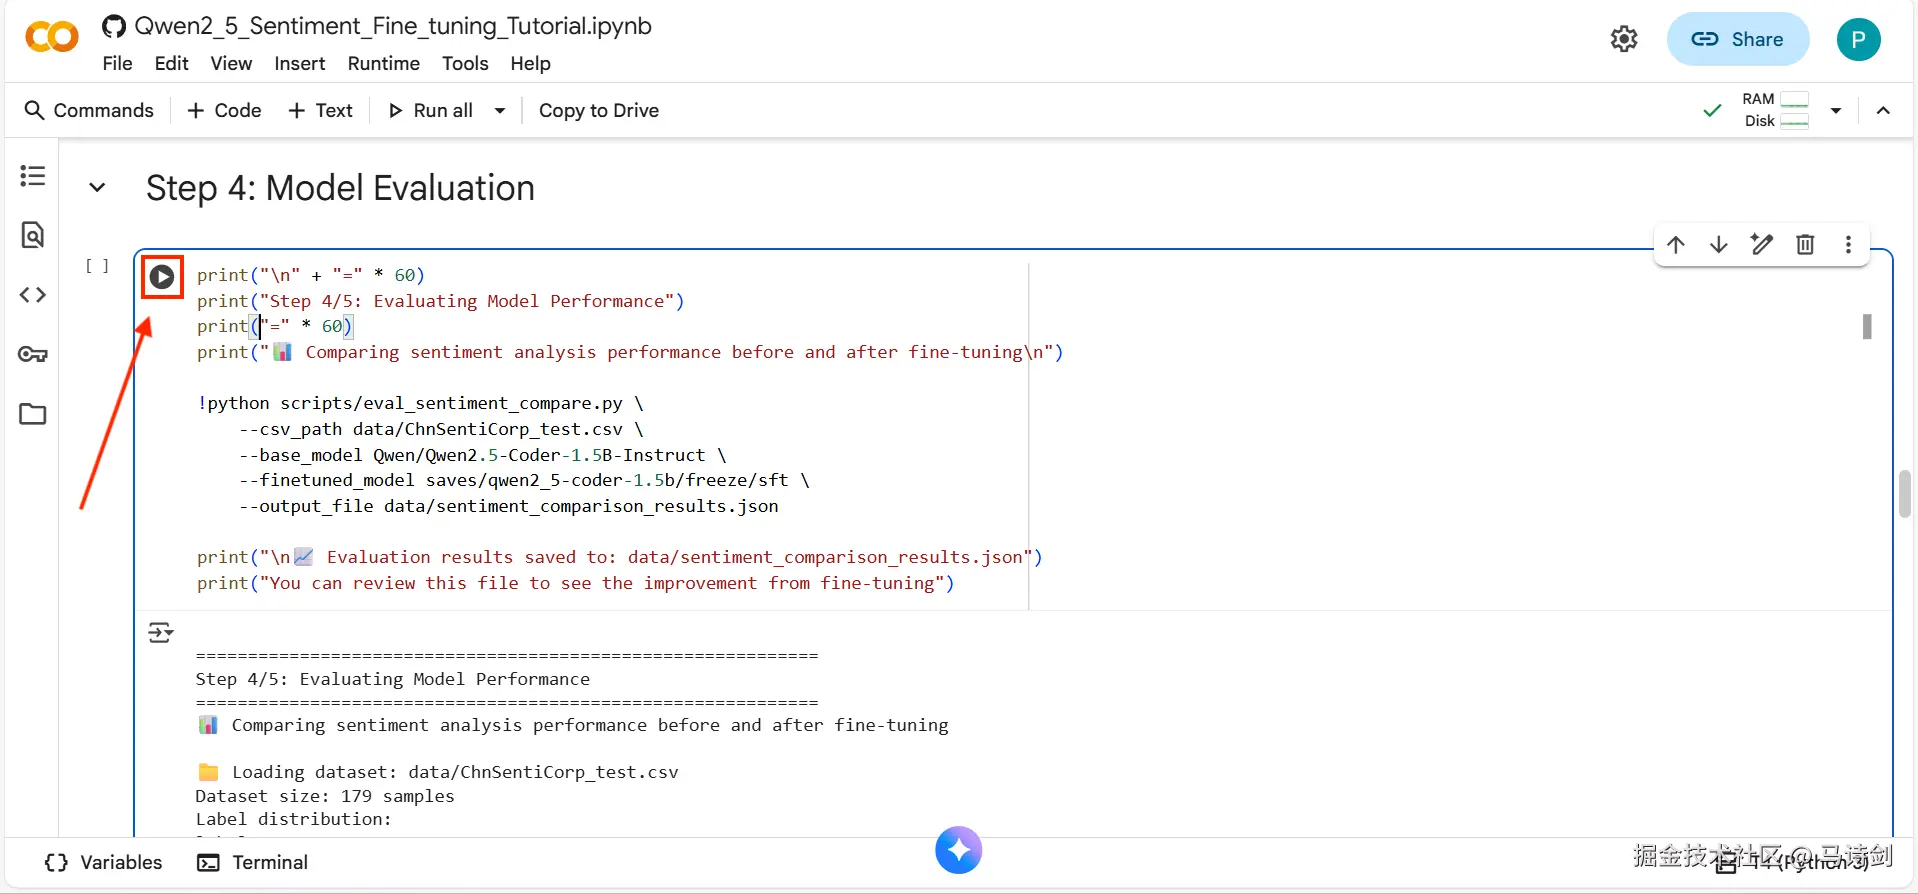Open RAM and Disk resource dropdown
This screenshot has width=1918, height=894.
point(1836,111)
